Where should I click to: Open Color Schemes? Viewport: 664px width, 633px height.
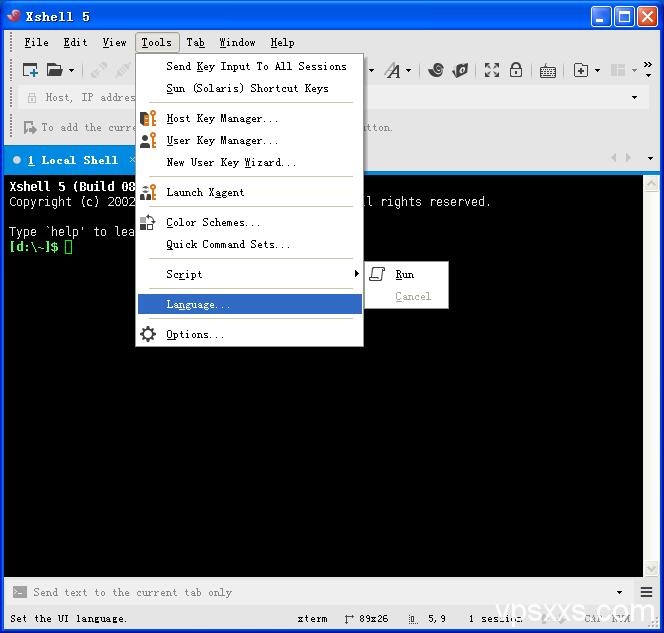click(250, 223)
